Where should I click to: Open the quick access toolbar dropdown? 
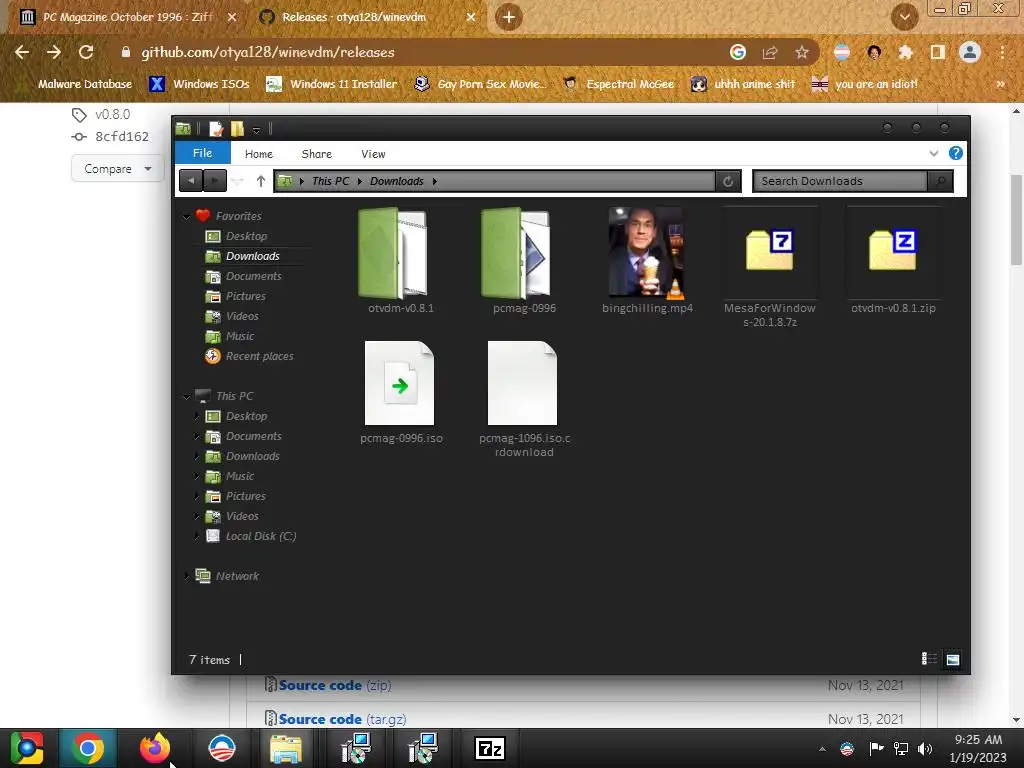pyautogui.click(x=257, y=129)
